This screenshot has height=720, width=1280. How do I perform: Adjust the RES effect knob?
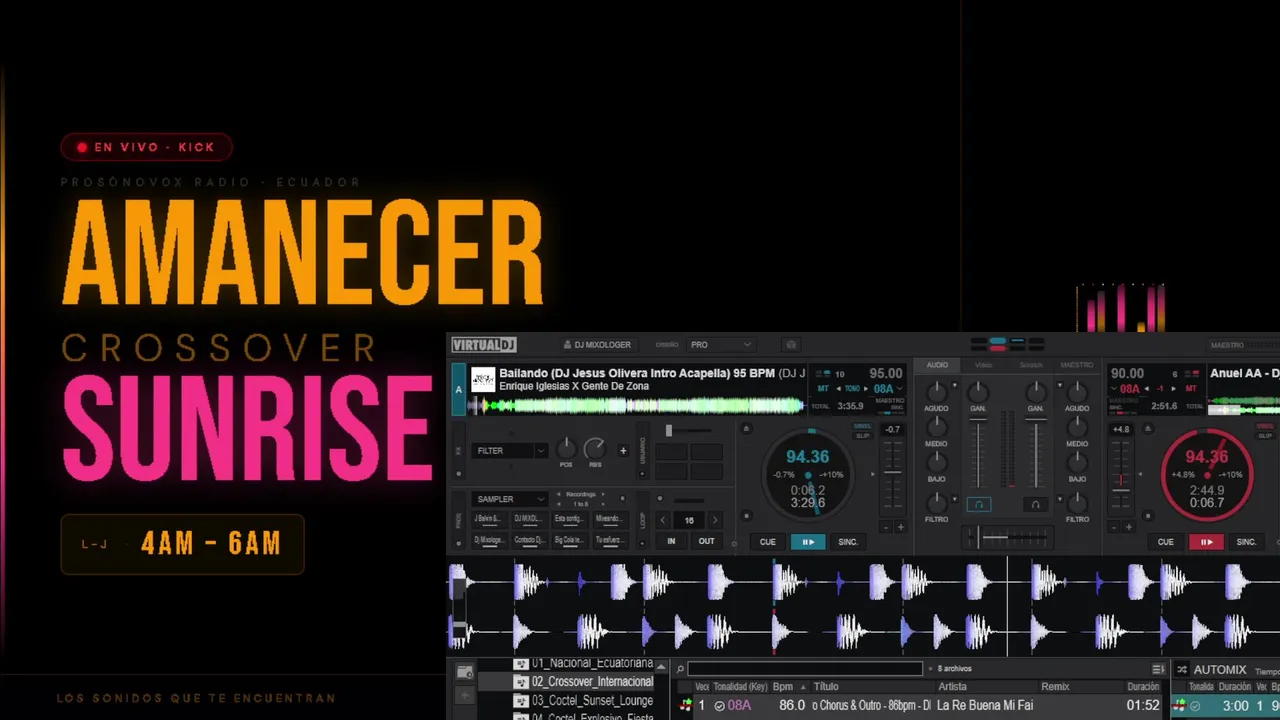click(x=595, y=448)
